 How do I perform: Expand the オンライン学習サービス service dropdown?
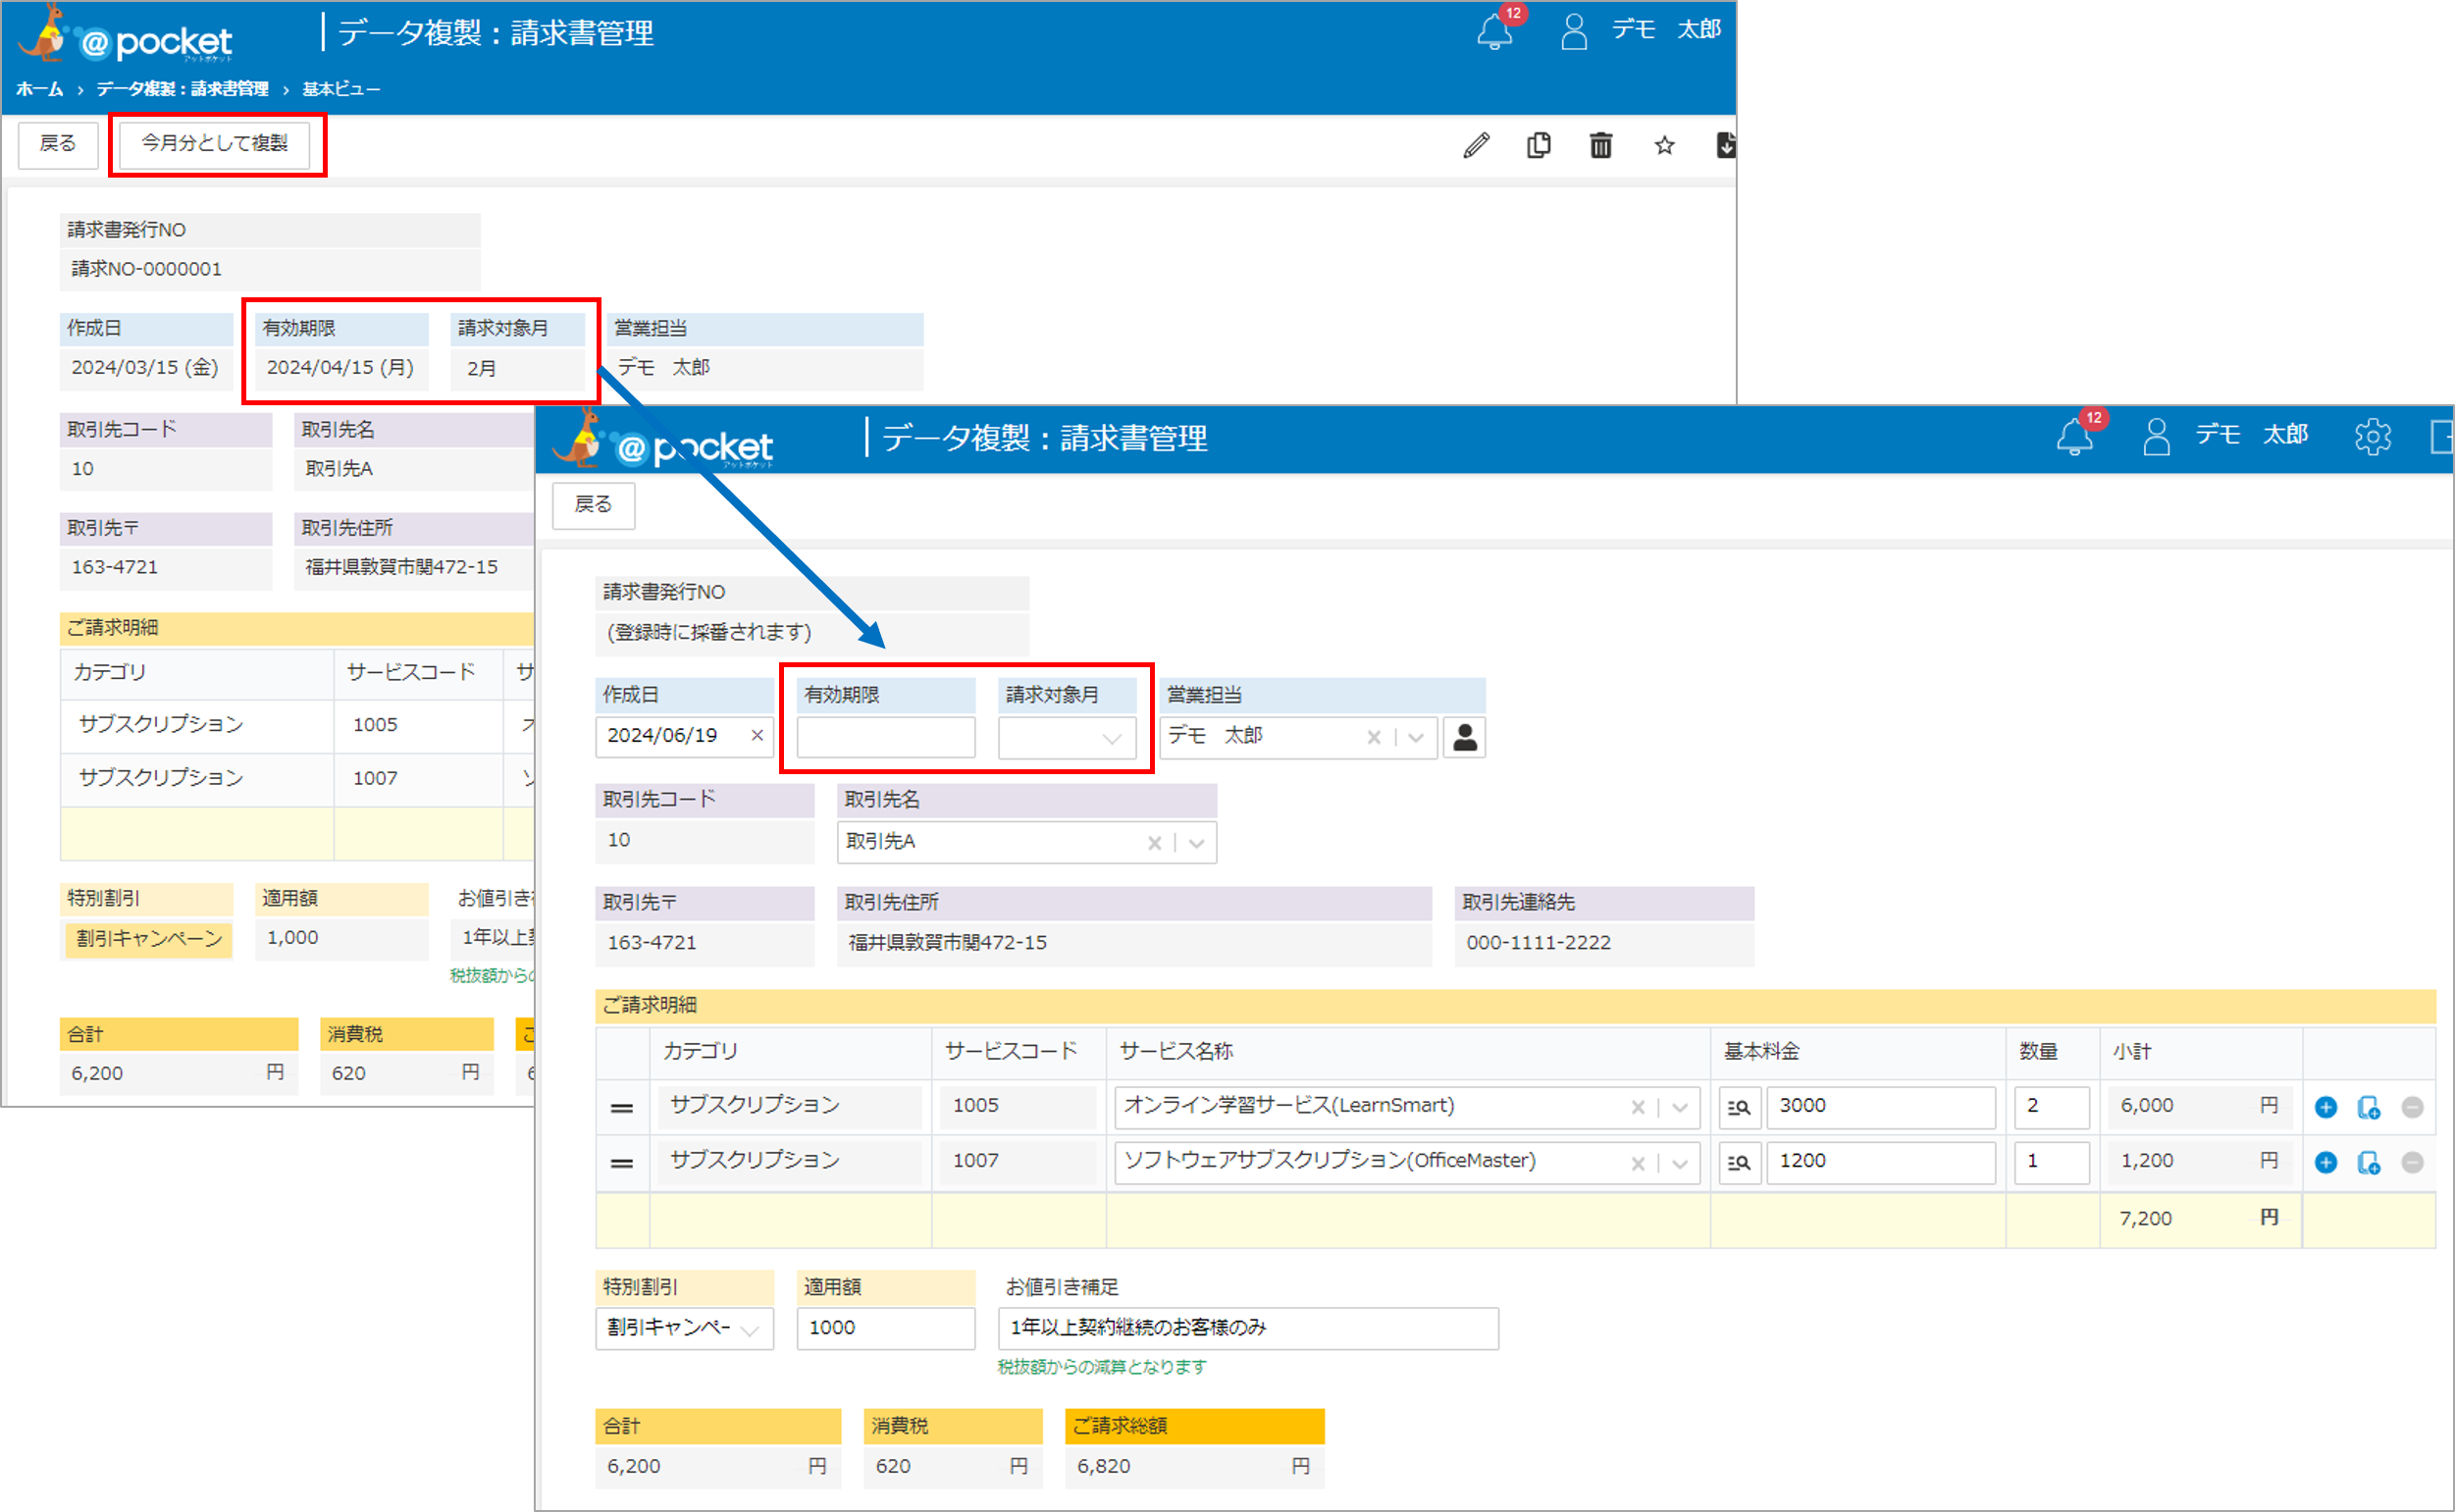coord(1680,1107)
